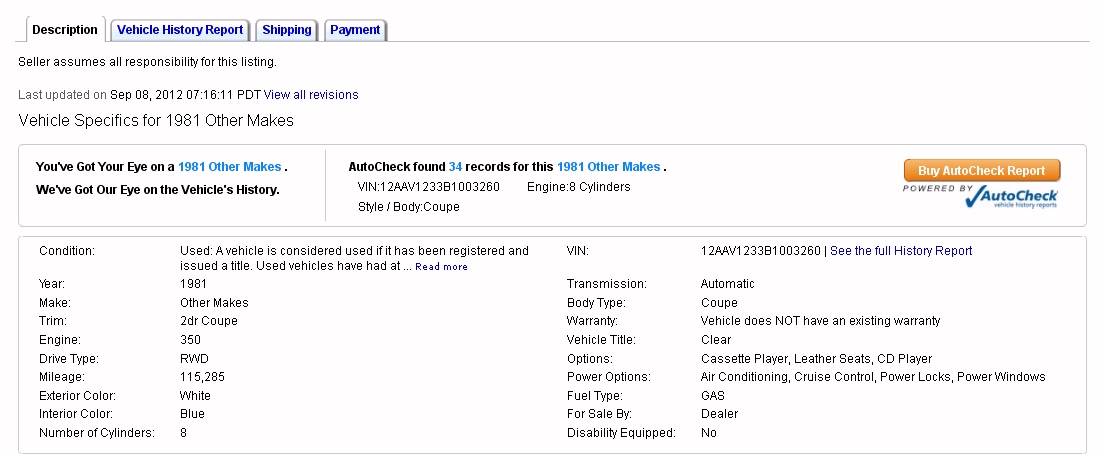Click the warranty status text

click(820, 321)
